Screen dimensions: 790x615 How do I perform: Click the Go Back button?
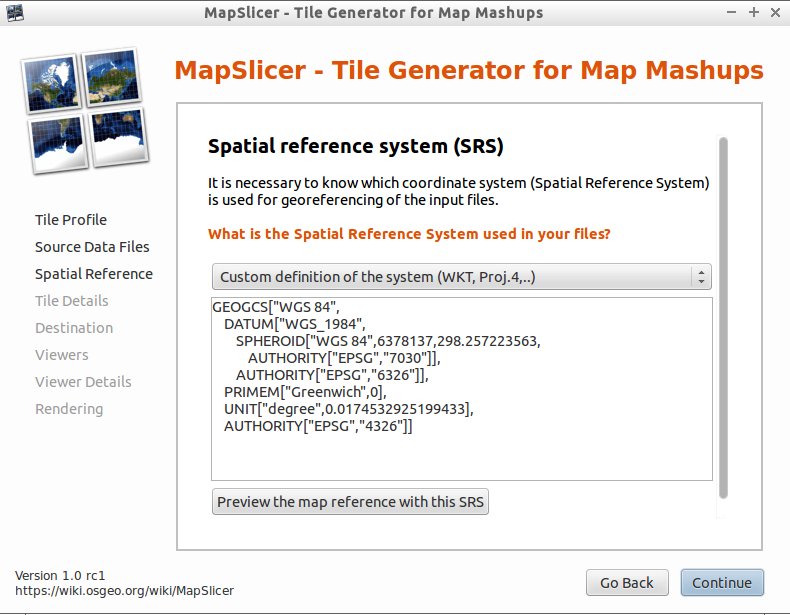pos(627,583)
